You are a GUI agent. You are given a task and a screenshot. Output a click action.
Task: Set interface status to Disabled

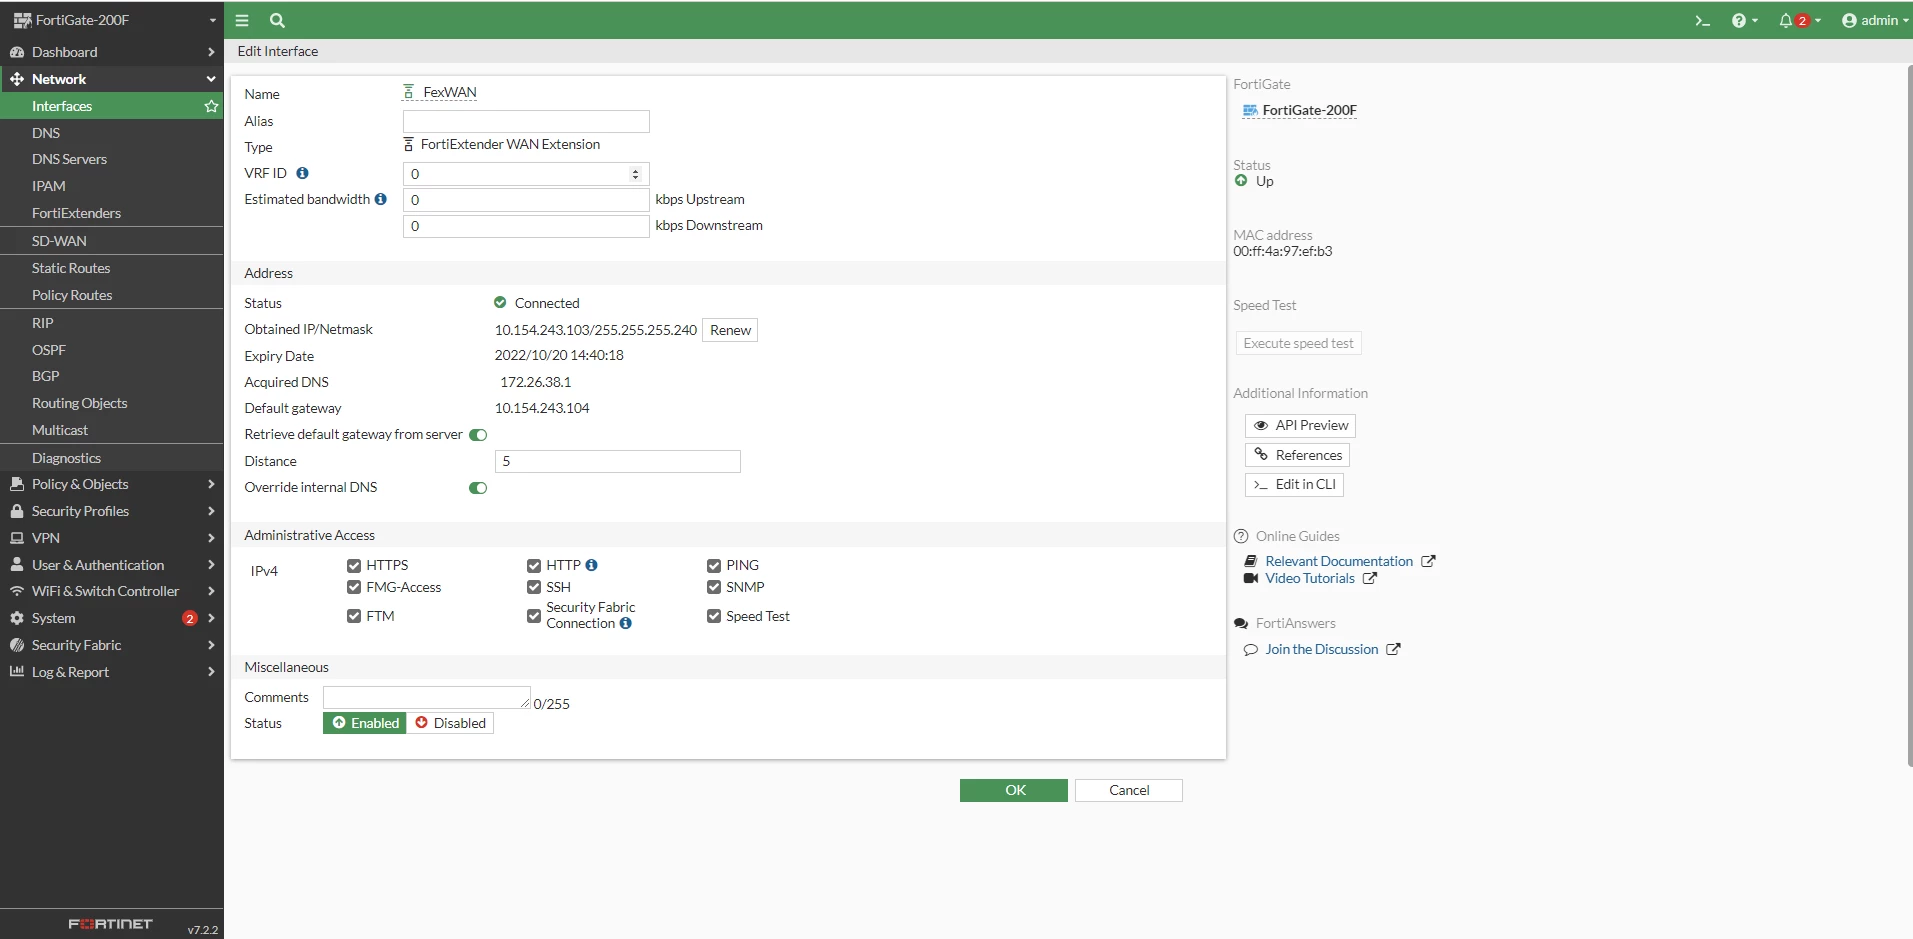(450, 723)
